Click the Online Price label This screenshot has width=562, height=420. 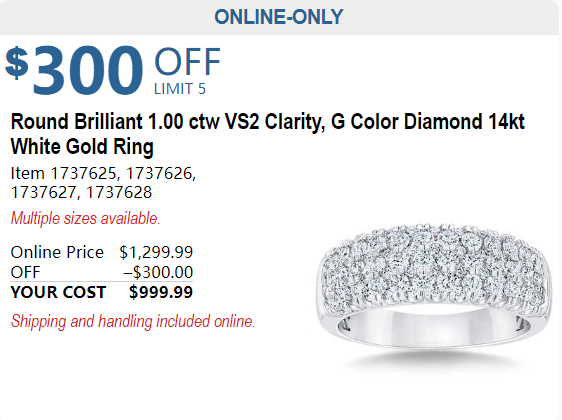pyautogui.click(x=57, y=252)
